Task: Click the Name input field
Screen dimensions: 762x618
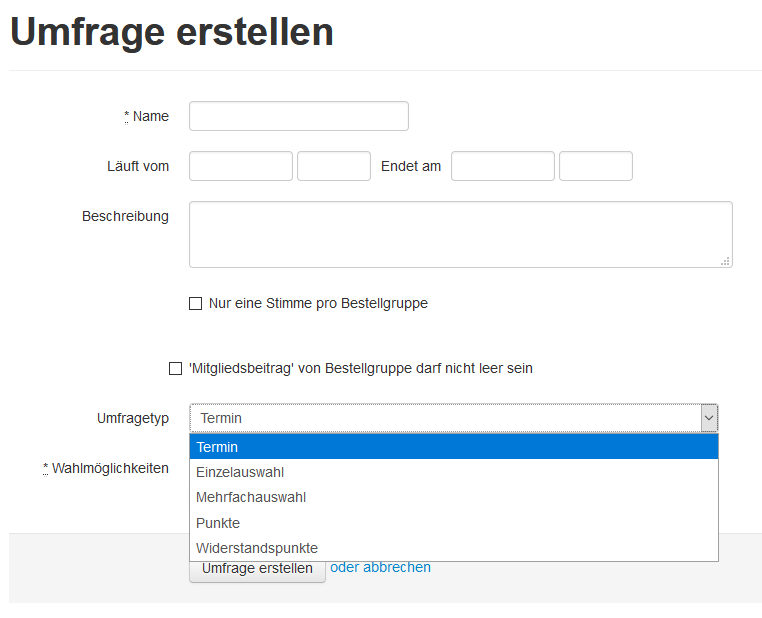Action: point(298,116)
